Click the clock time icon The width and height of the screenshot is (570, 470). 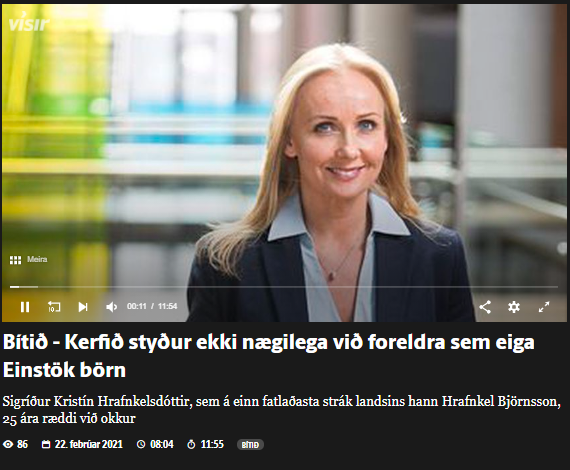141,444
